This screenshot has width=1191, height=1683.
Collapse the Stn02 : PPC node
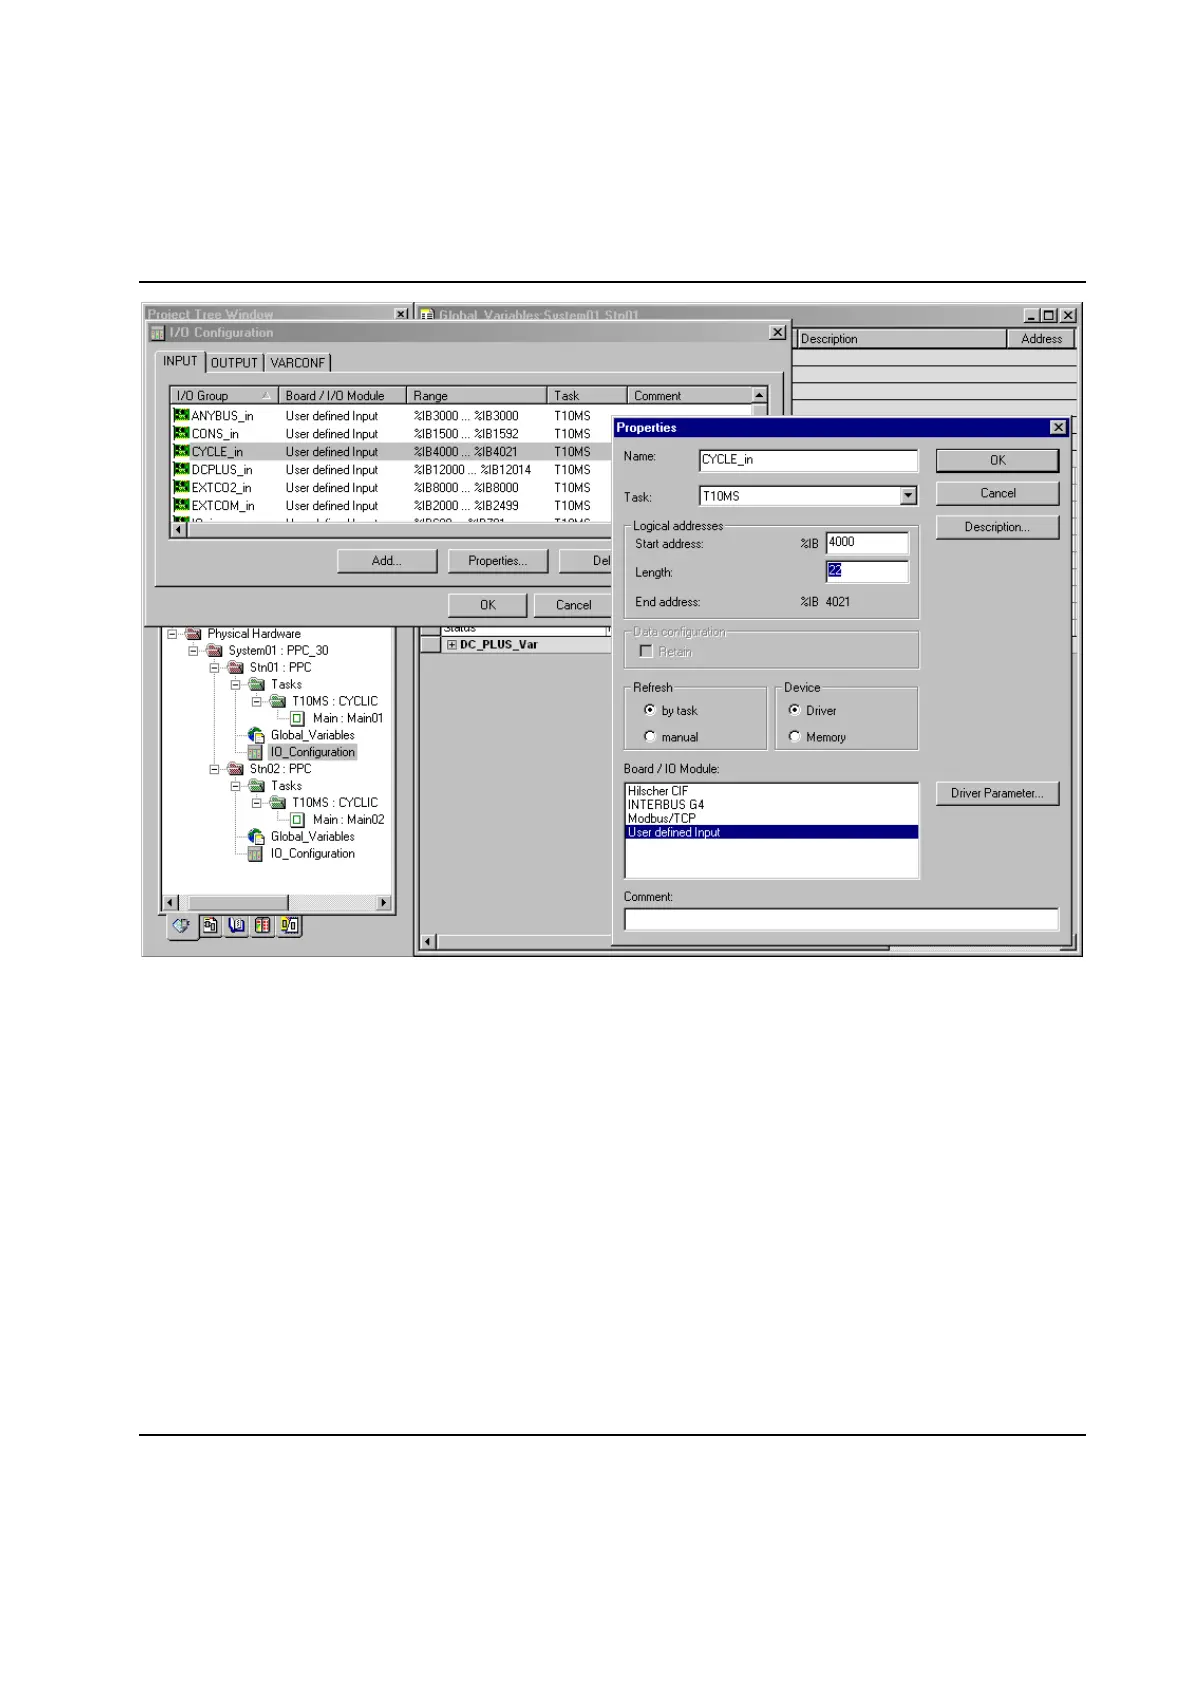[x=214, y=770]
